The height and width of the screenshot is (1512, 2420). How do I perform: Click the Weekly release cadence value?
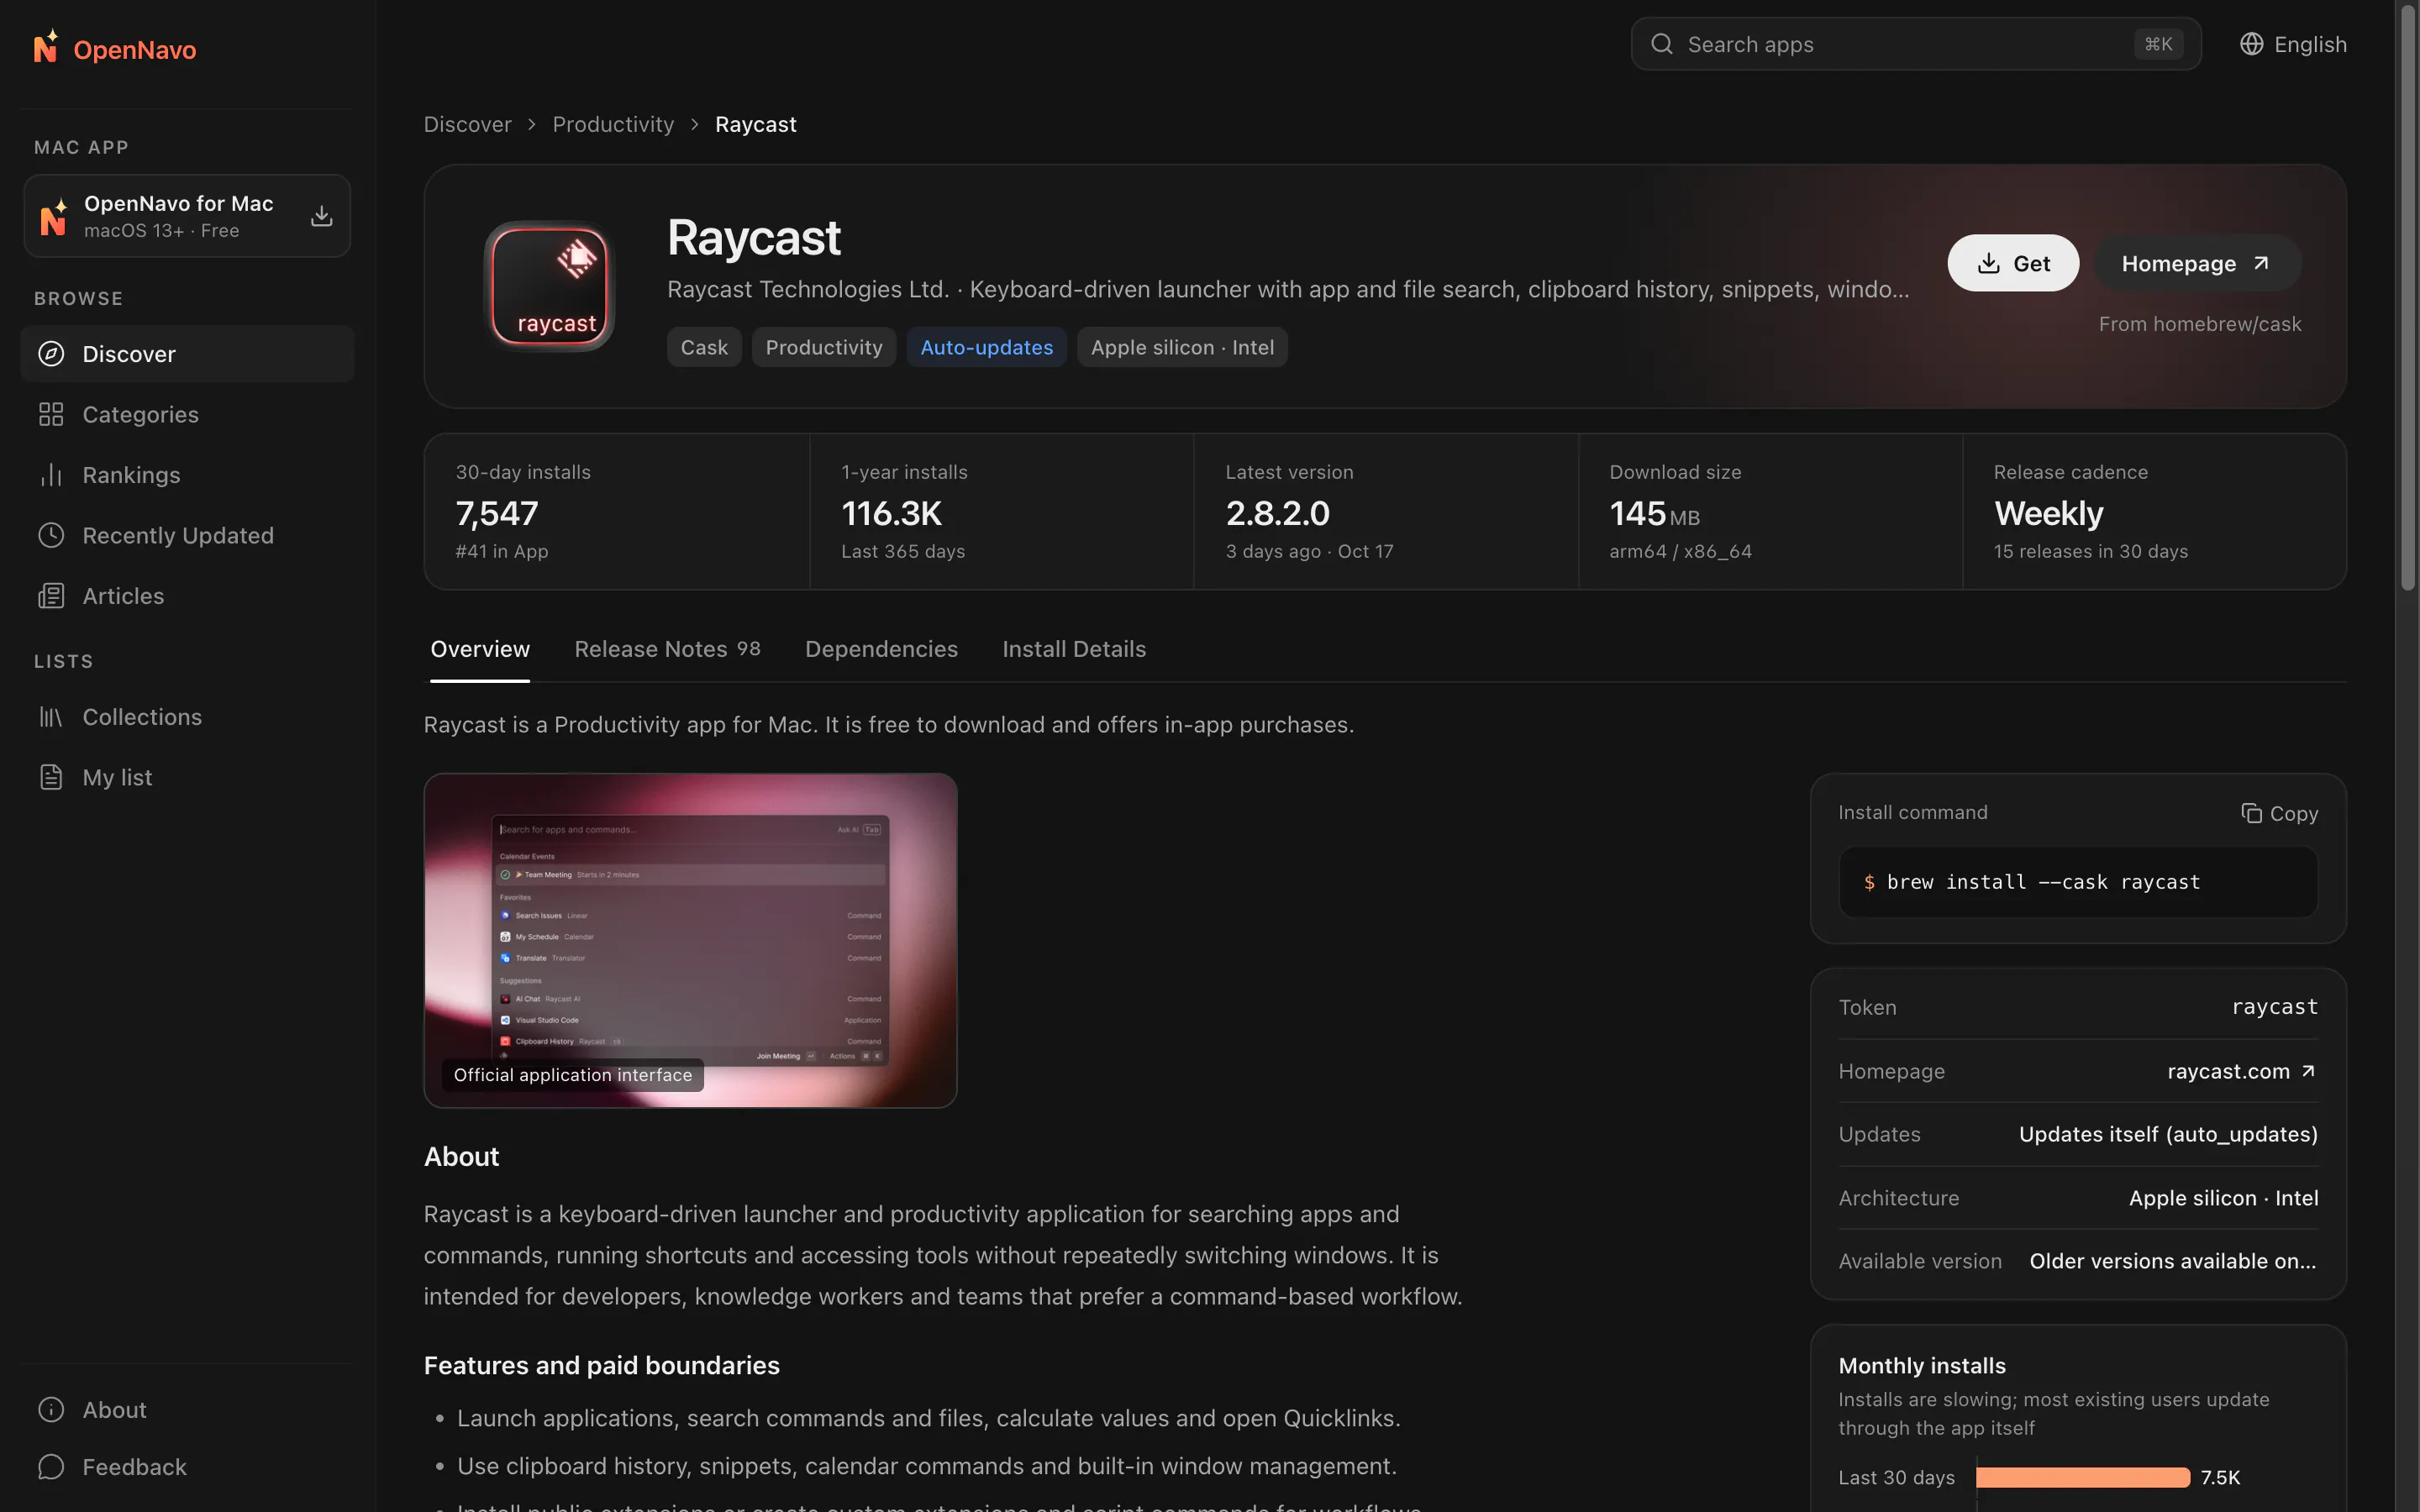click(x=2048, y=513)
